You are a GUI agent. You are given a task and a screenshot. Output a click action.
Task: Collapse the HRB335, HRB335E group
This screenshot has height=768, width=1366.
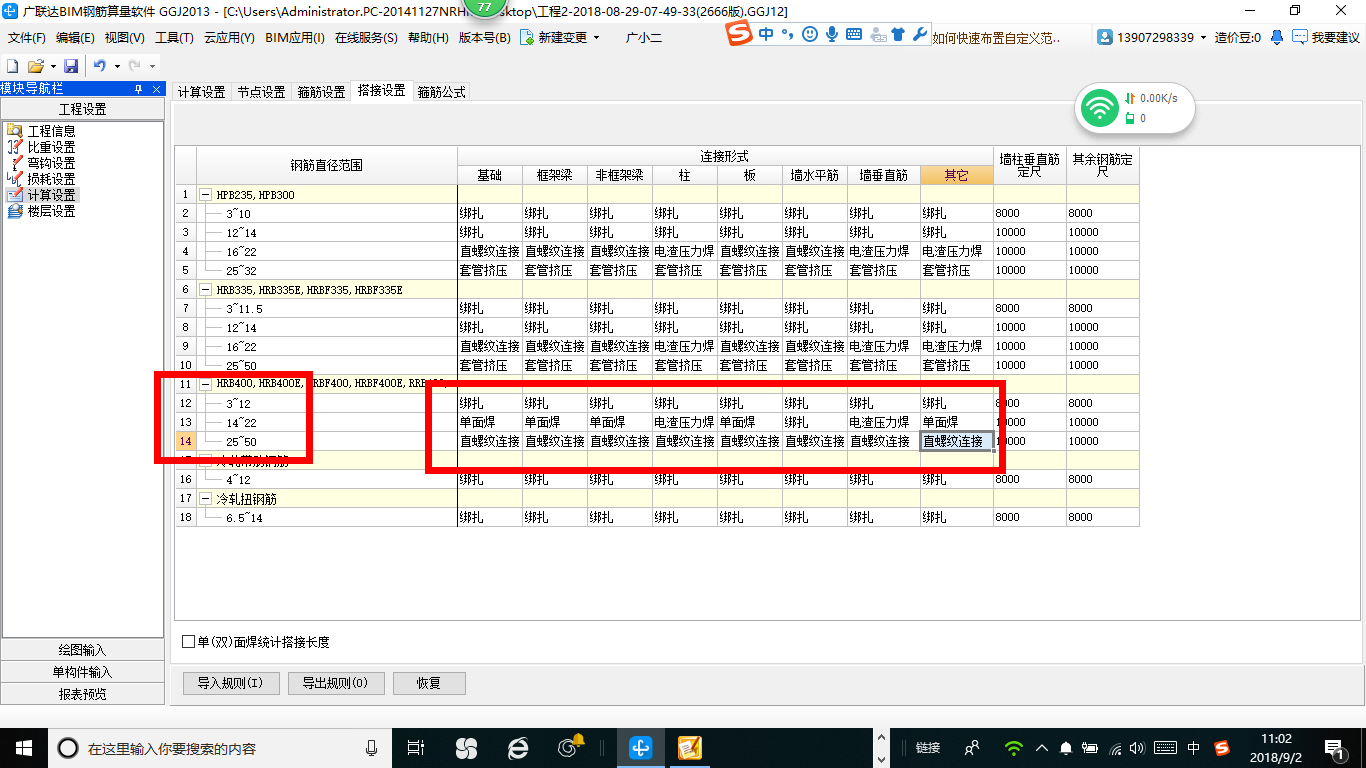coord(205,289)
